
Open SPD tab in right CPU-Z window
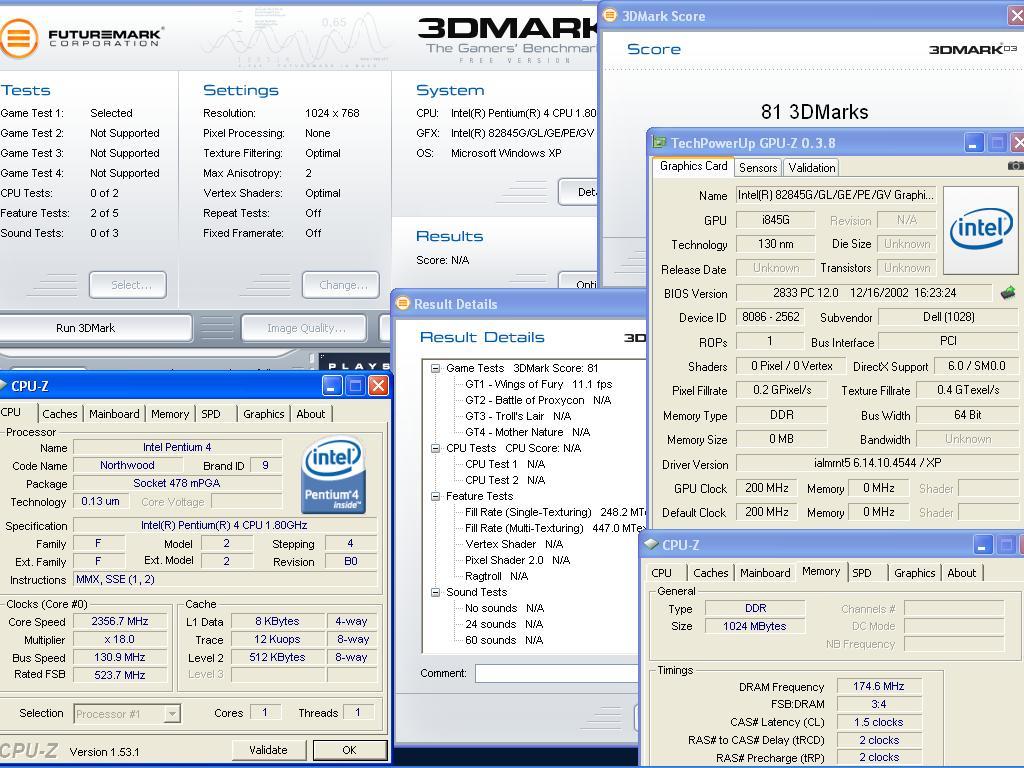pyautogui.click(x=862, y=573)
